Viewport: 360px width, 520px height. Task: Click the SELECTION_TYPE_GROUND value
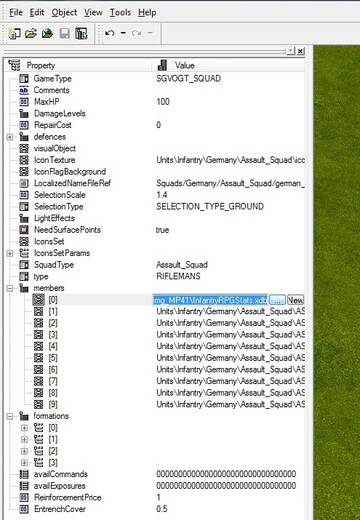coord(210,206)
